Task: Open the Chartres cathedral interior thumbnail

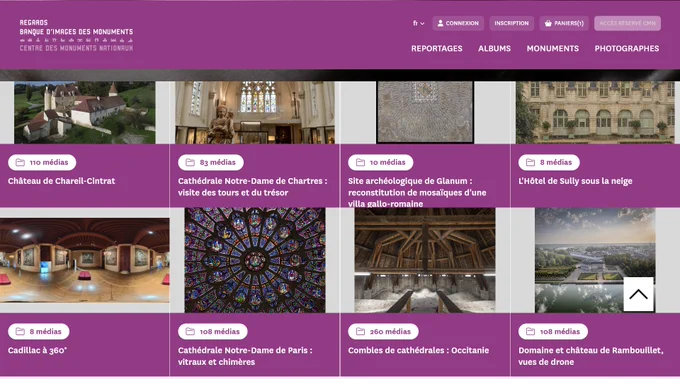Action: coord(255,112)
